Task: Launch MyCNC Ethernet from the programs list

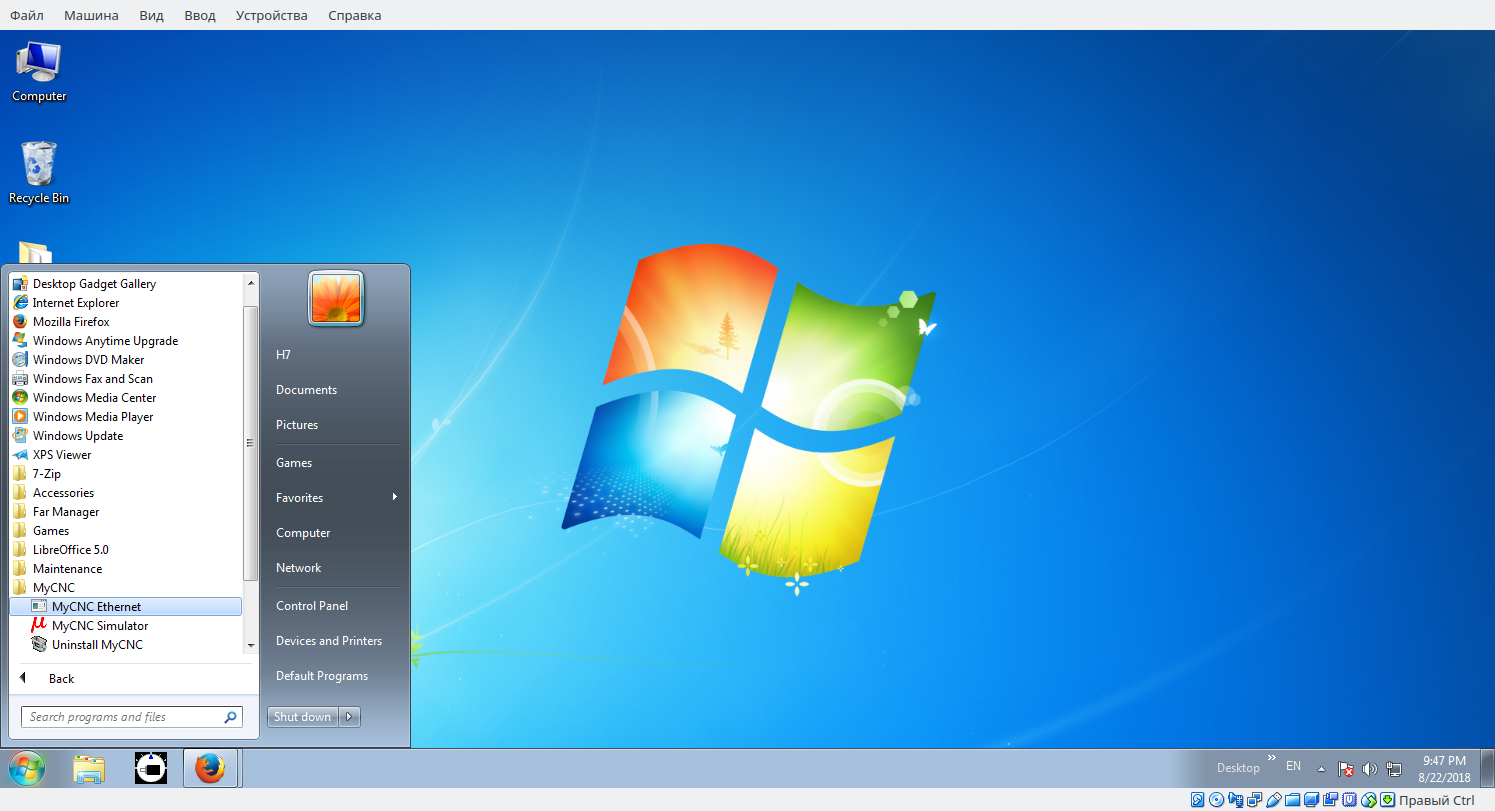Action: 96,607
